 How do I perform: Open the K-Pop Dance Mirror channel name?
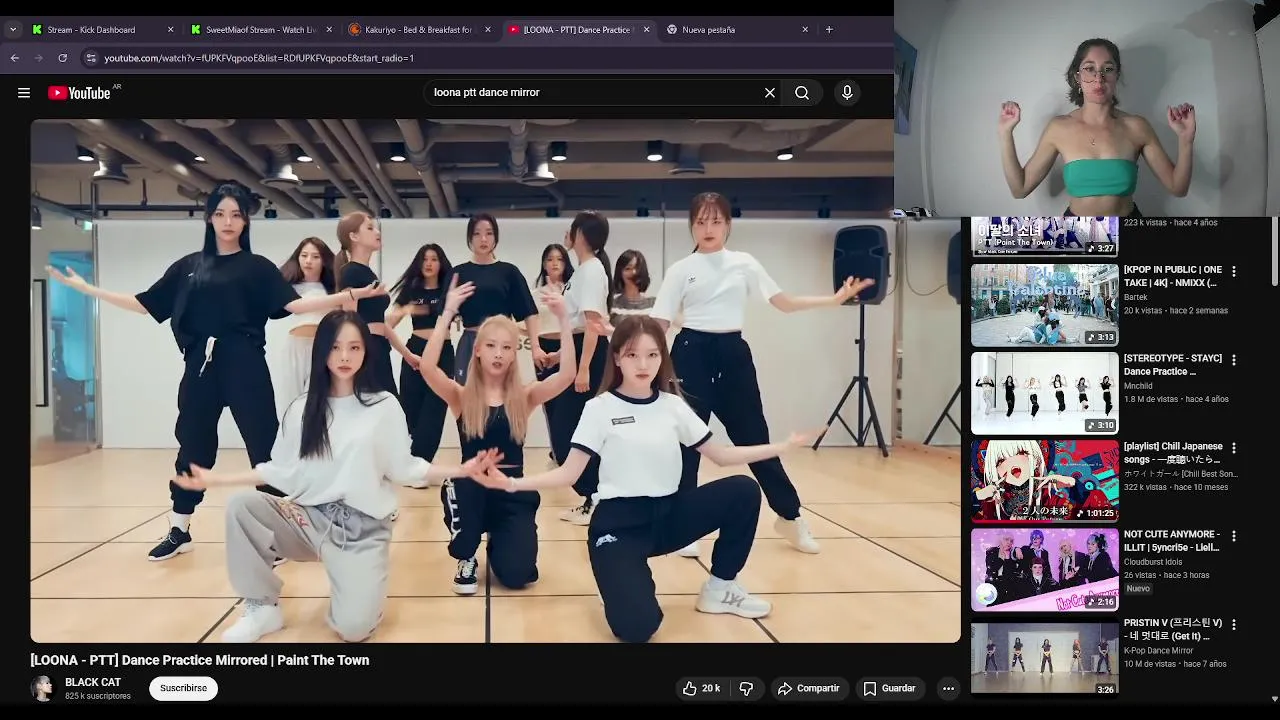pos(1158,651)
